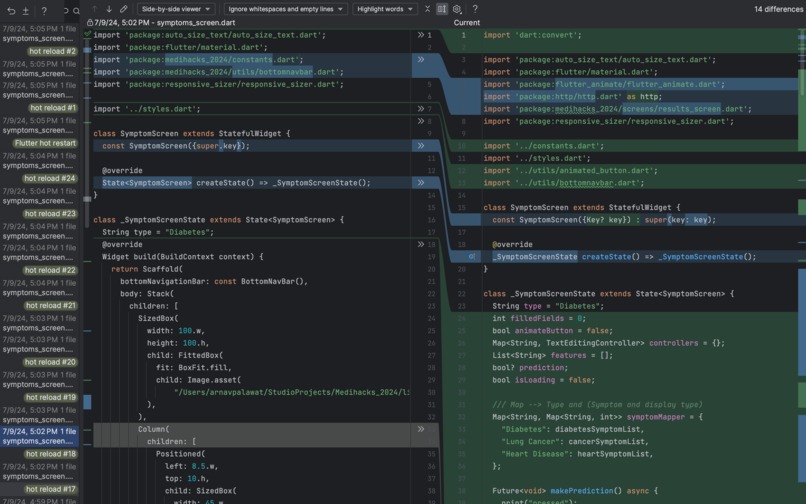Click 'Map<String, TextEditingController> controllers' line
Viewport: 806px width, 504px height.
point(608,343)
